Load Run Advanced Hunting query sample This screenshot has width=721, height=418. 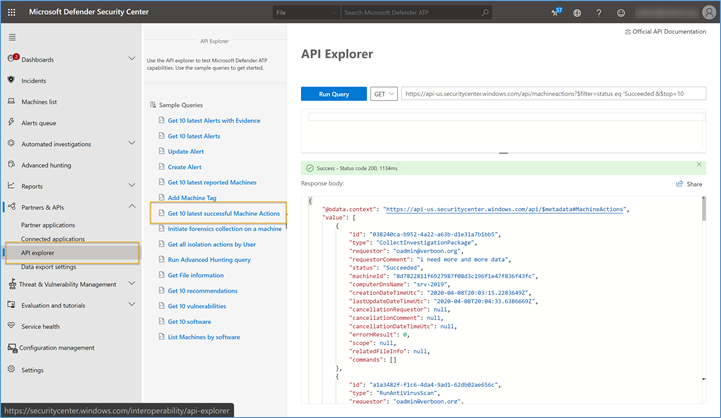(x=209, y=260)
